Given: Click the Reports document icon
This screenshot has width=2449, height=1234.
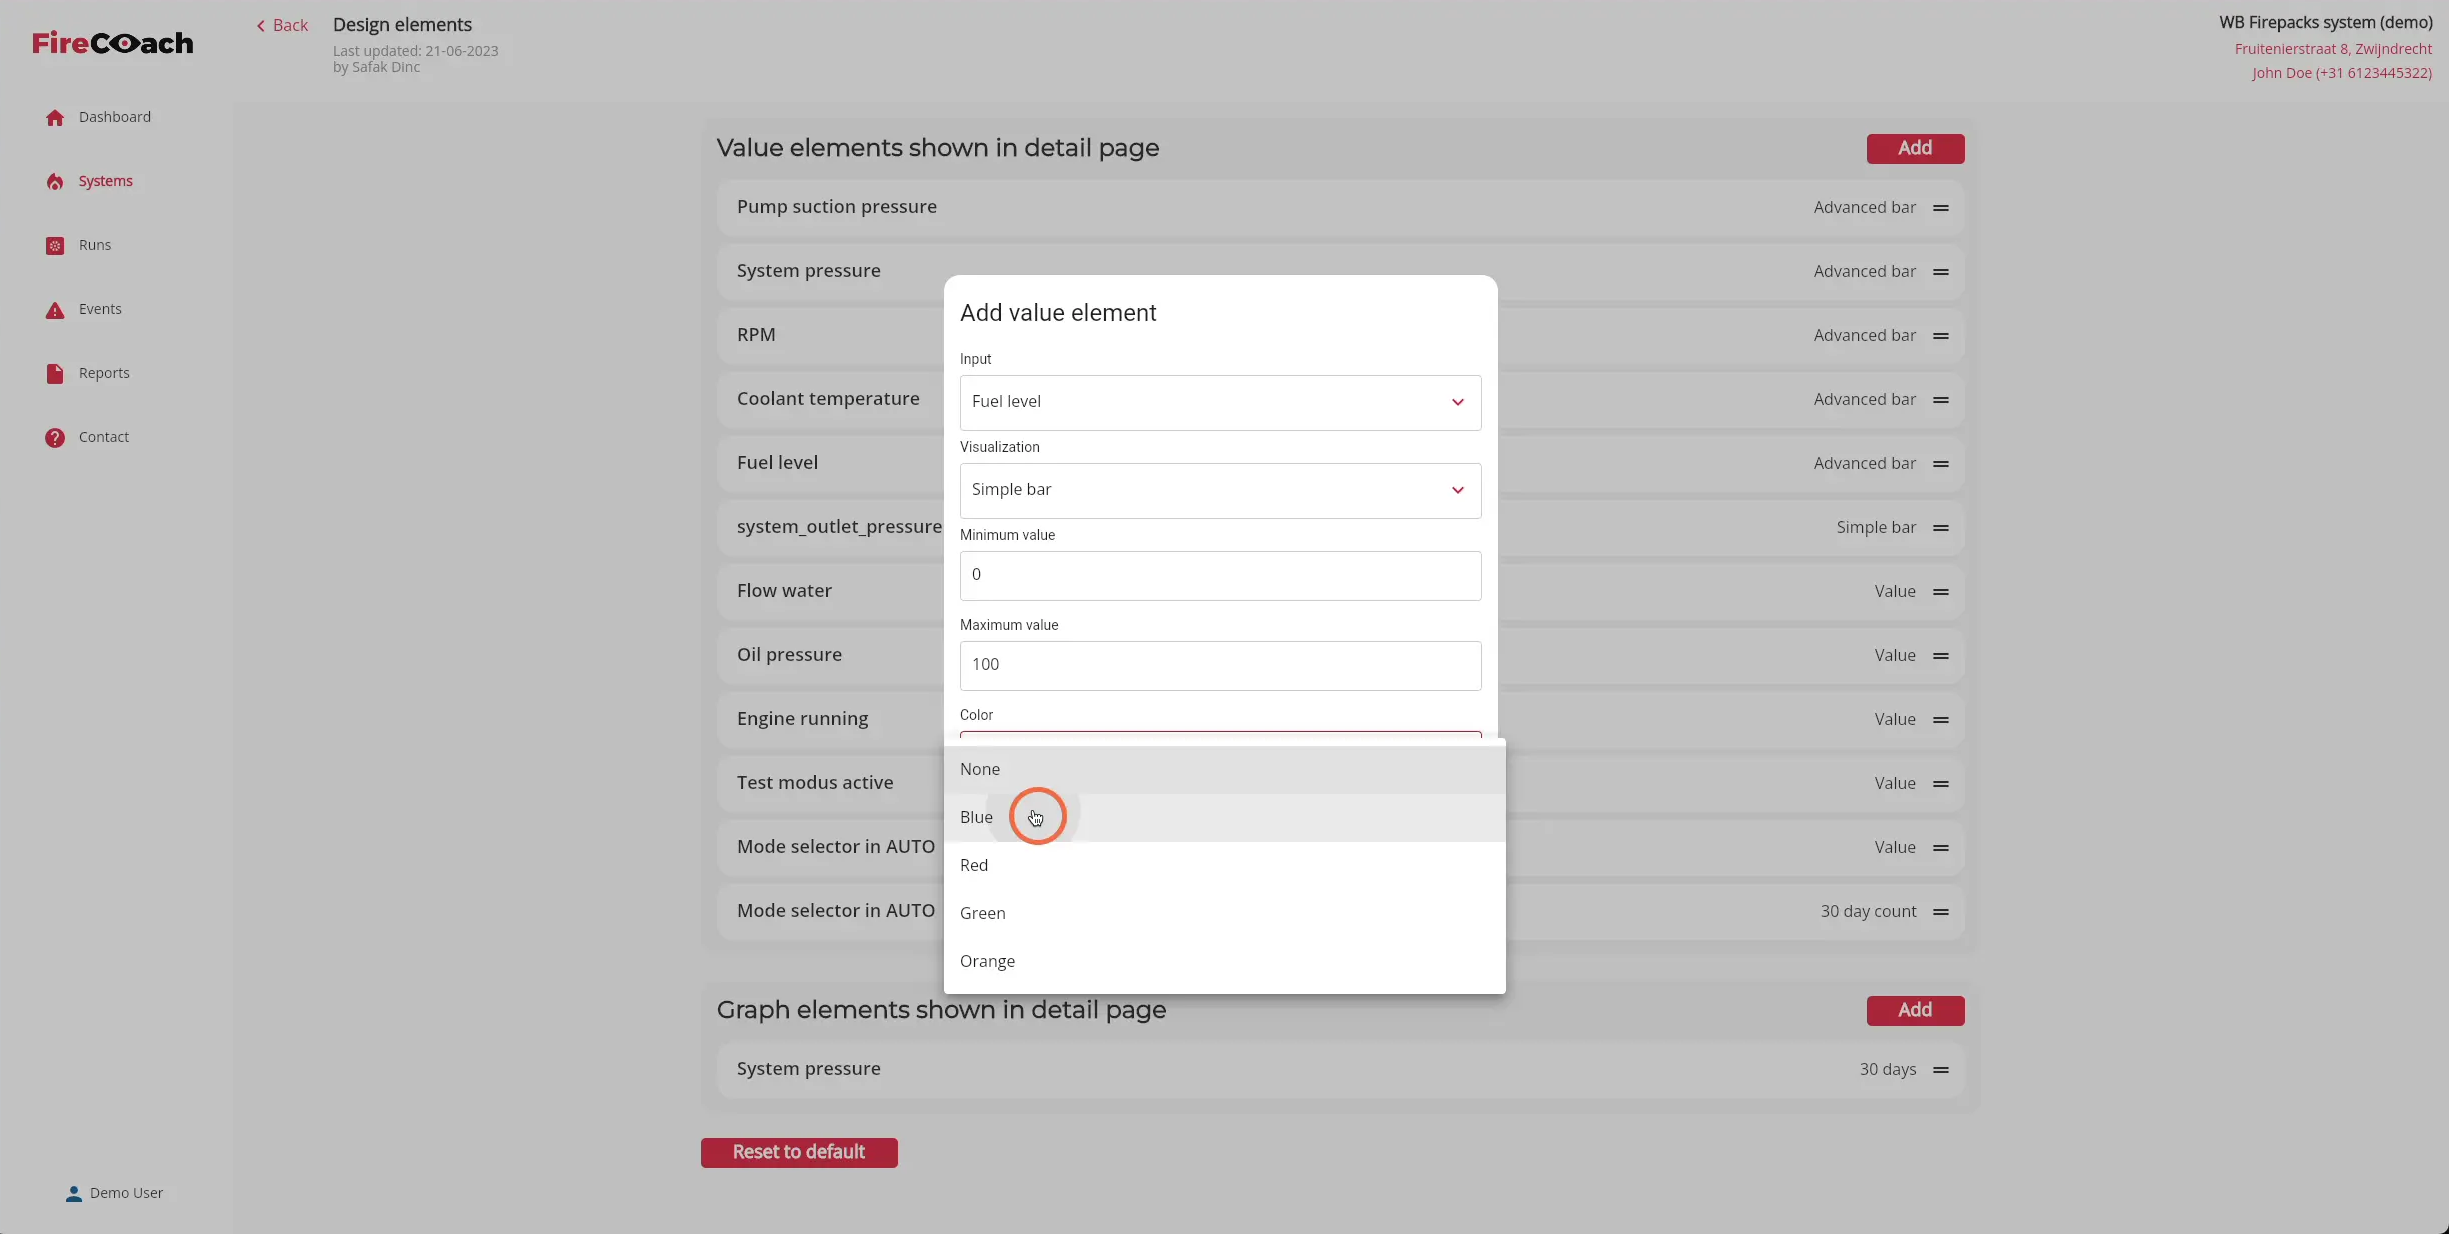Looking at the screenshot, I should (x=55, y=374).
